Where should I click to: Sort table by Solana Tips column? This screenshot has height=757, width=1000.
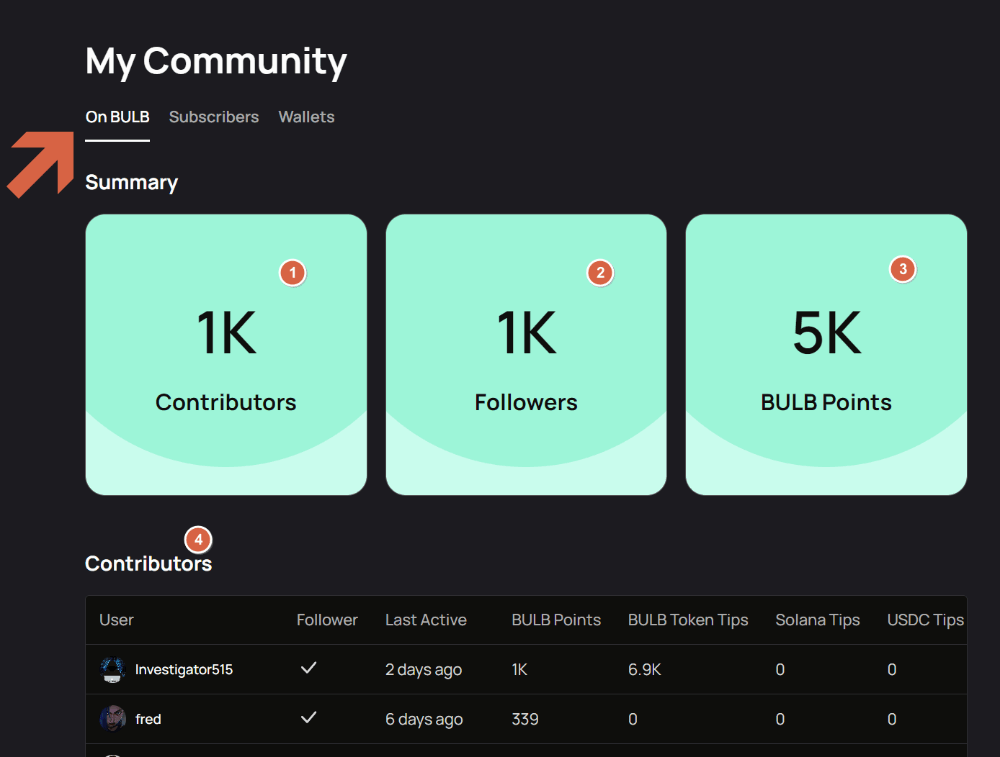818,620
